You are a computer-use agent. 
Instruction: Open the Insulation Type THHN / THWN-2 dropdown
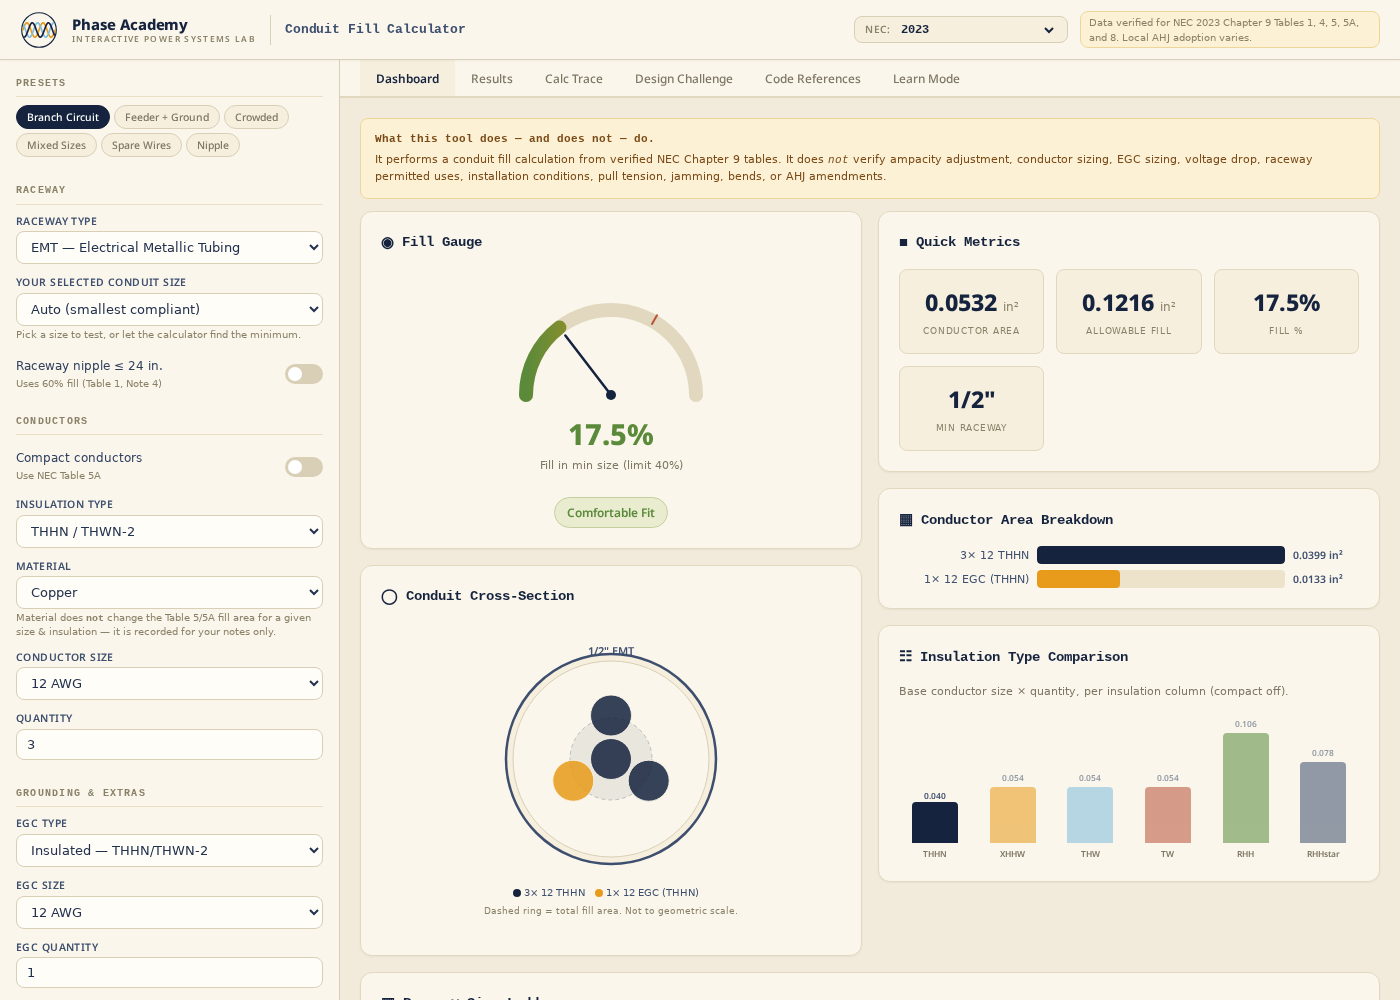click(169, 532)
